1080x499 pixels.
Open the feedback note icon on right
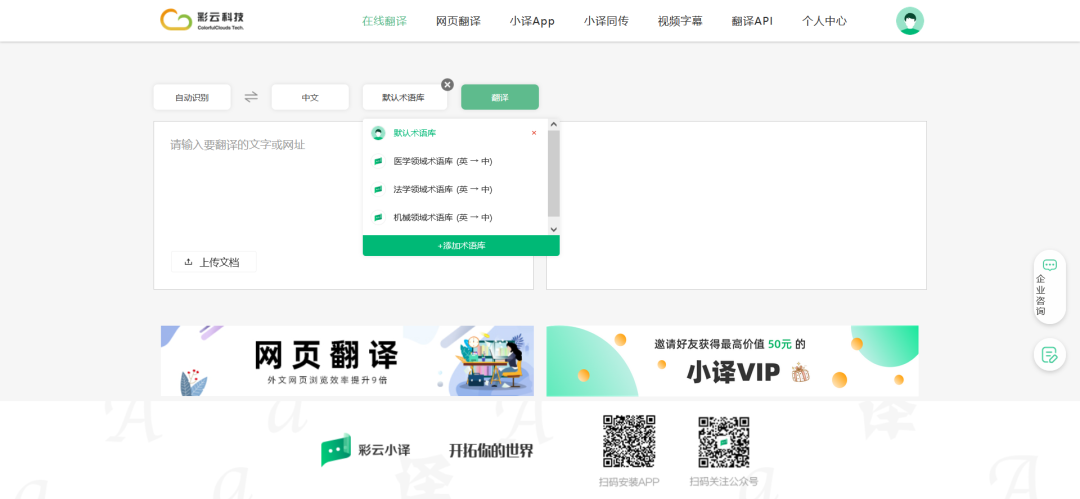click(x=1049, y=355)
